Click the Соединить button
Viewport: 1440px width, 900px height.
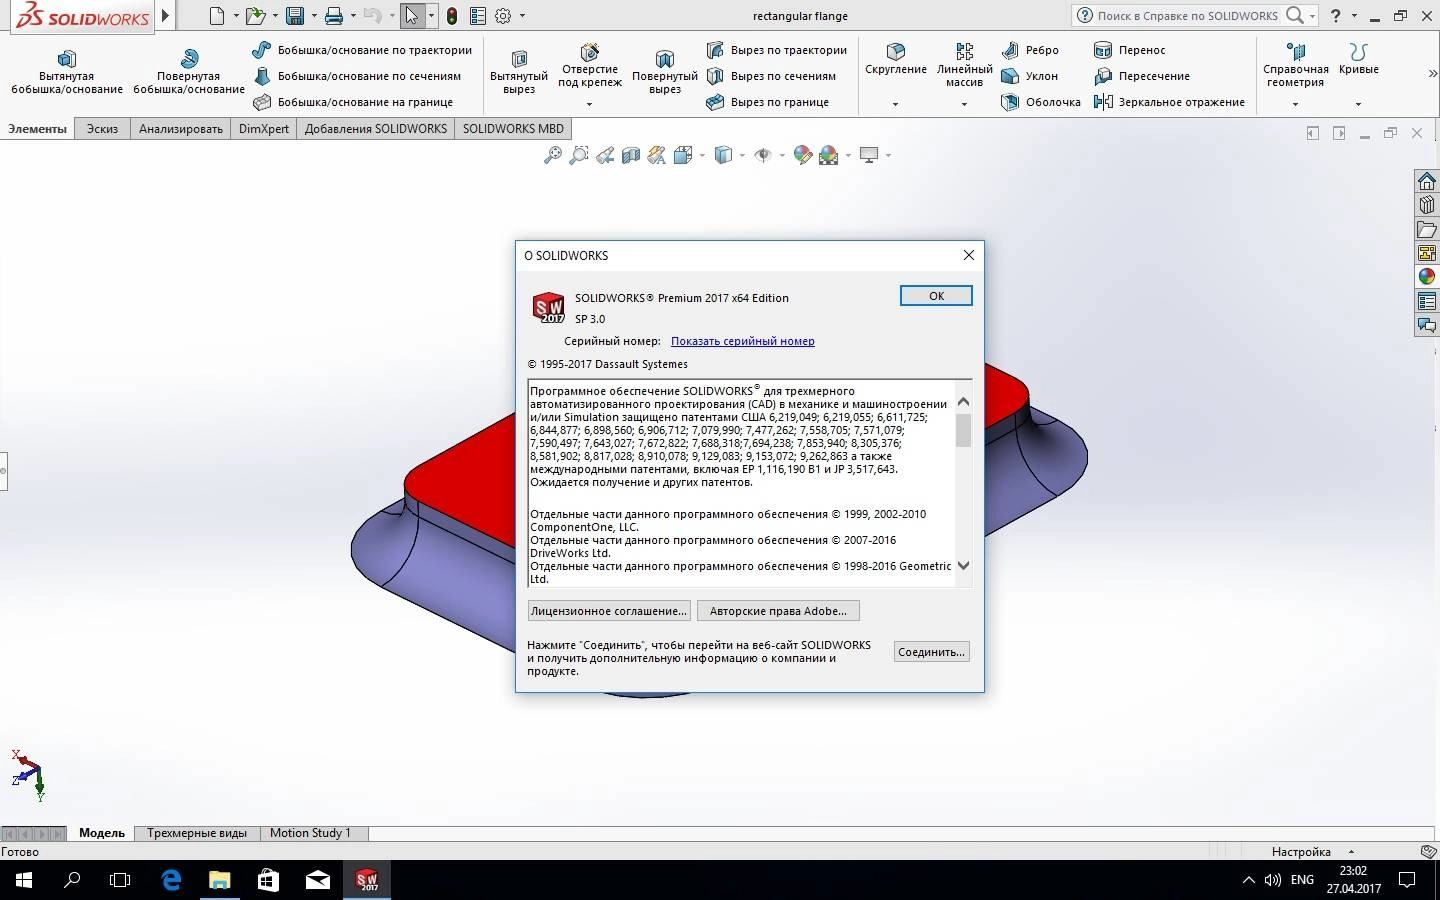pos(932,652)
